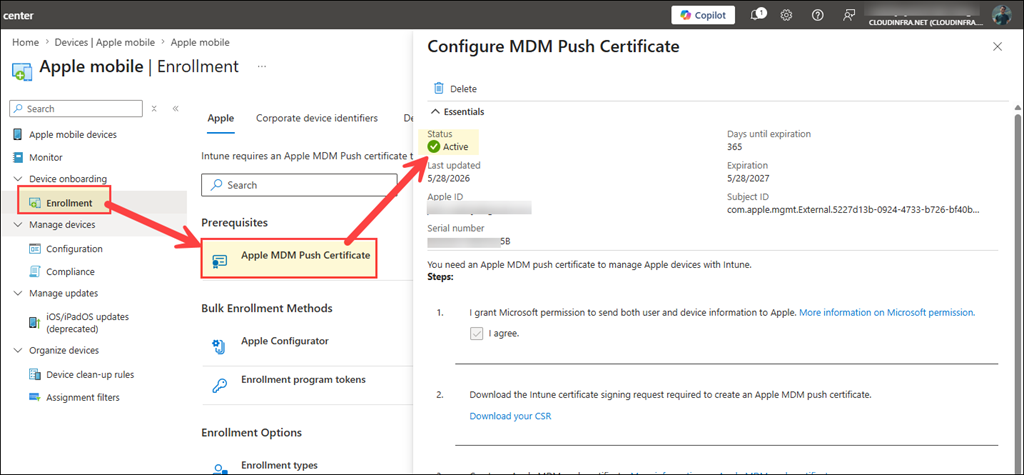The width and height of the screenshot is (1024, 475).
Task: Open Monitor in the sidebar
Action: click(x=46, y=157)
